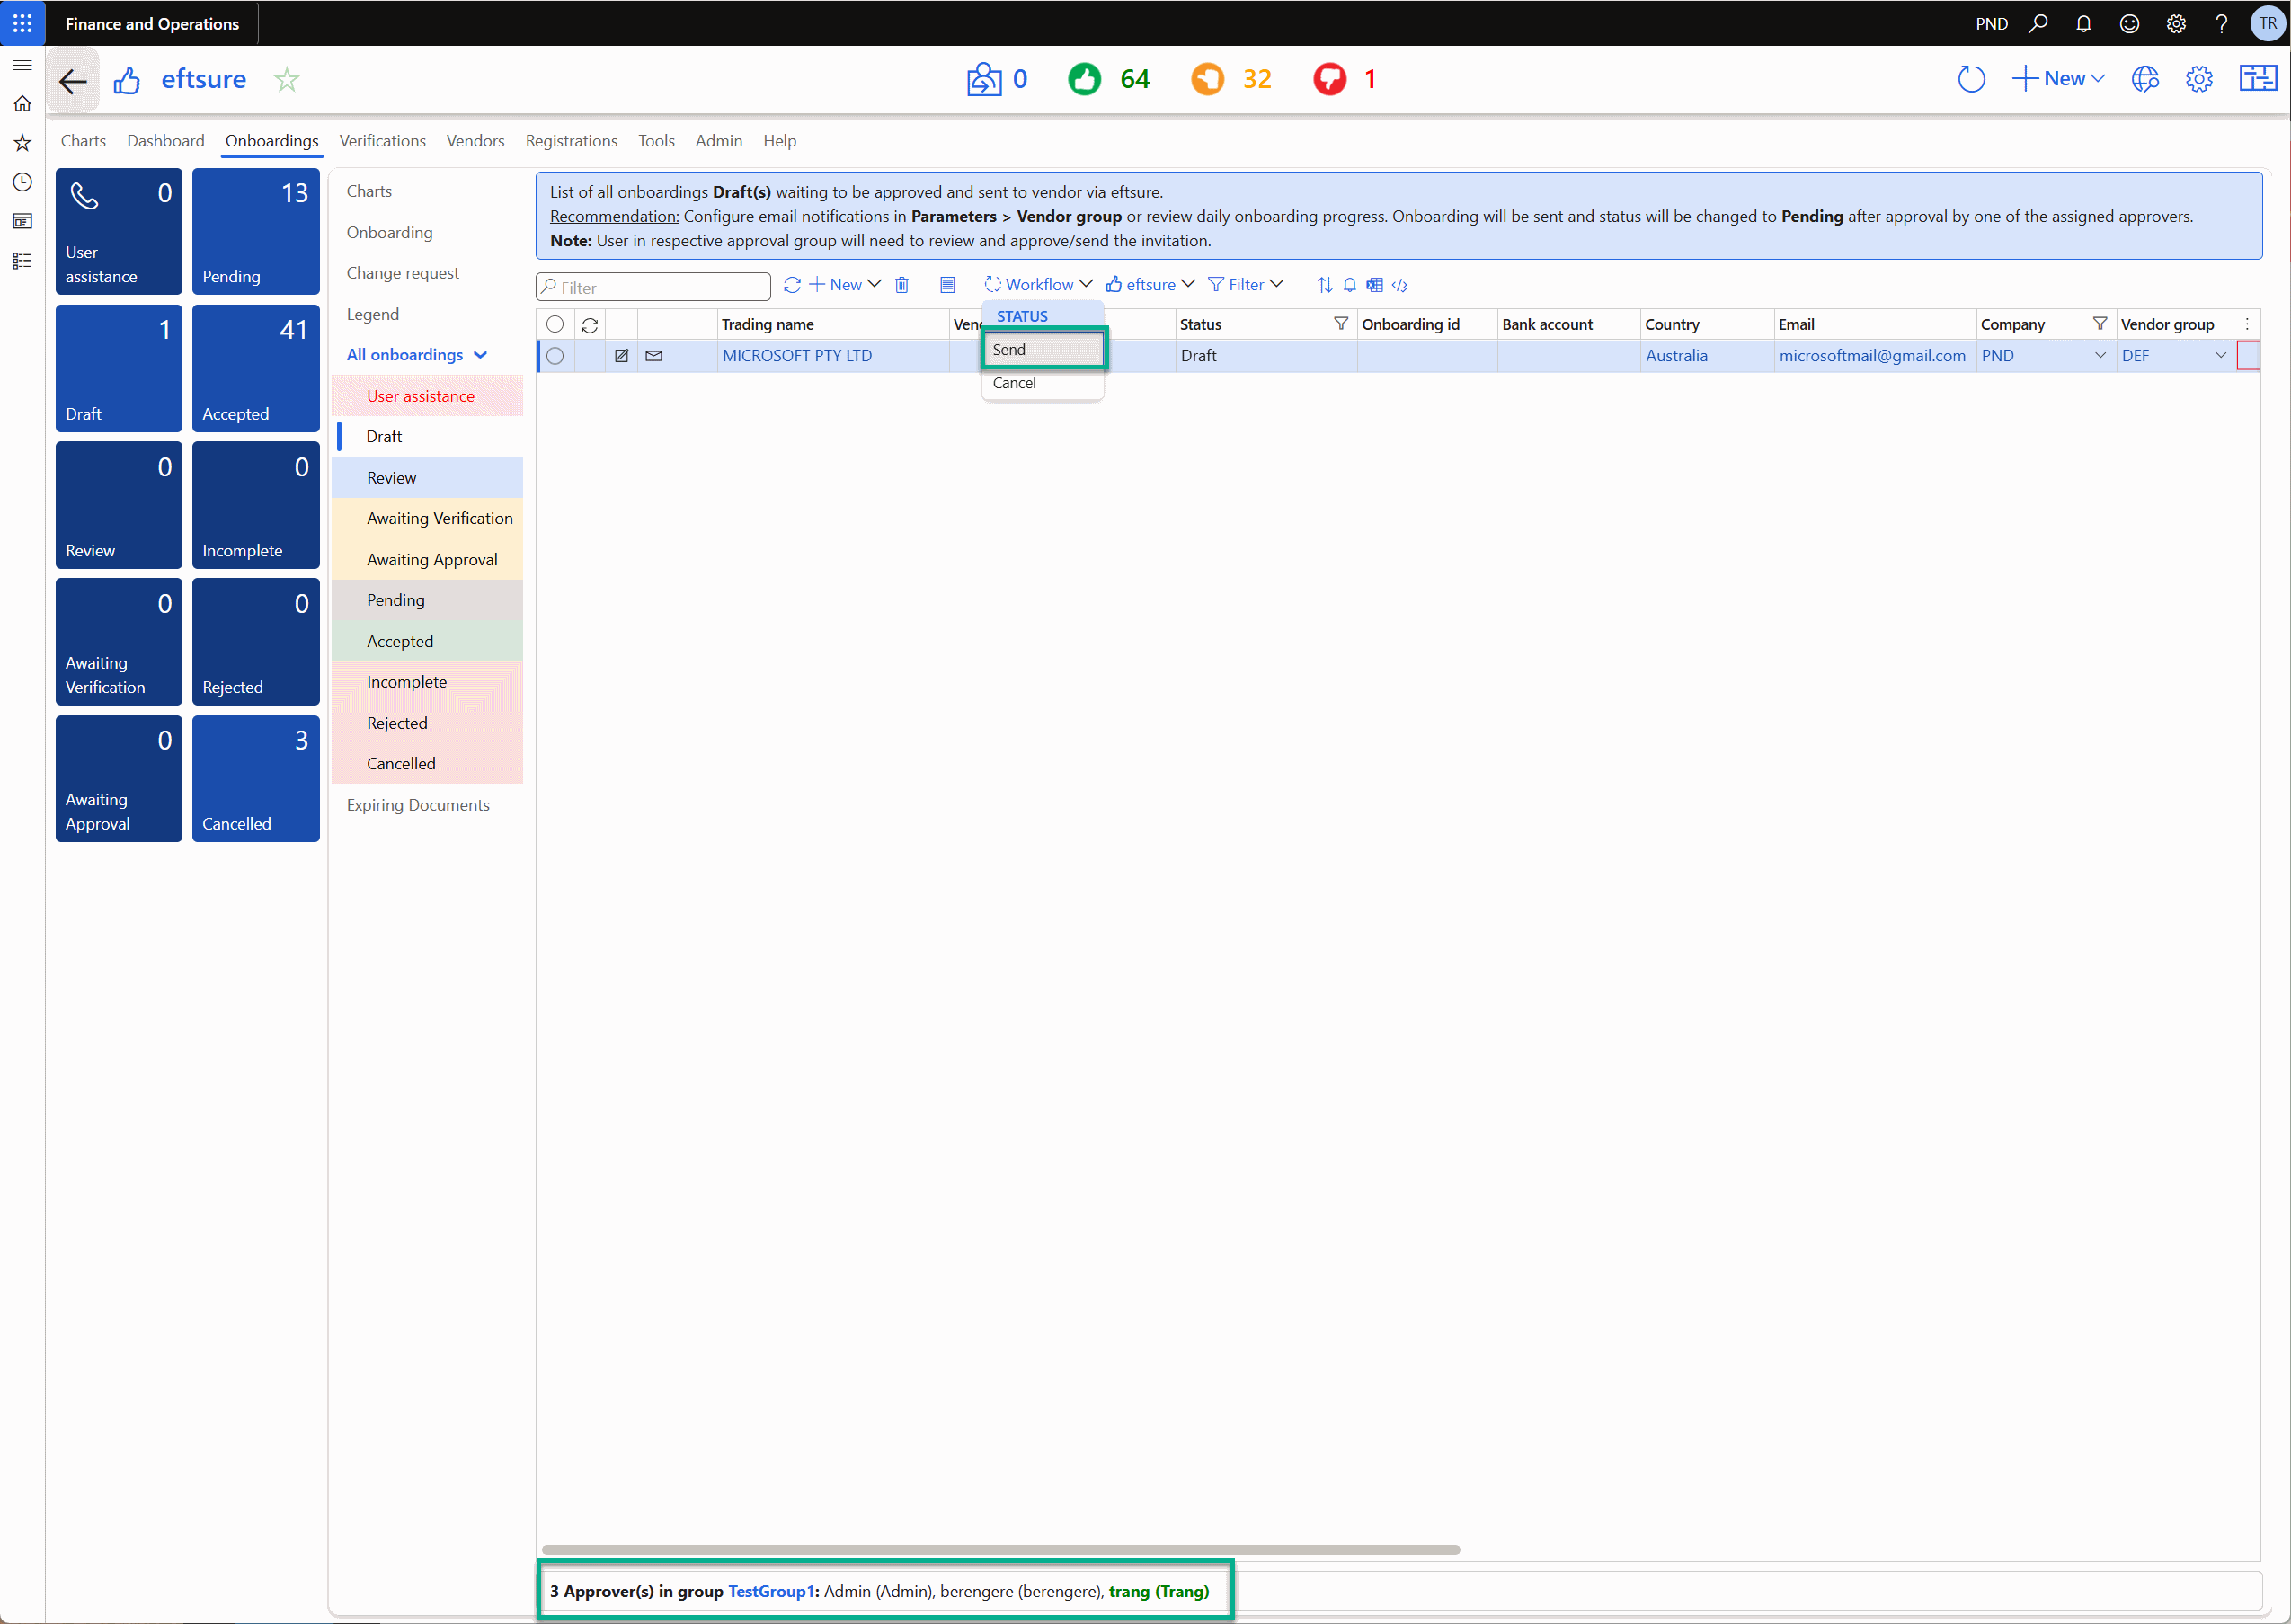Open the Registrations tab
Image resolution: width=2291 pixels, height=1624 pixels.
click(571, 141)
